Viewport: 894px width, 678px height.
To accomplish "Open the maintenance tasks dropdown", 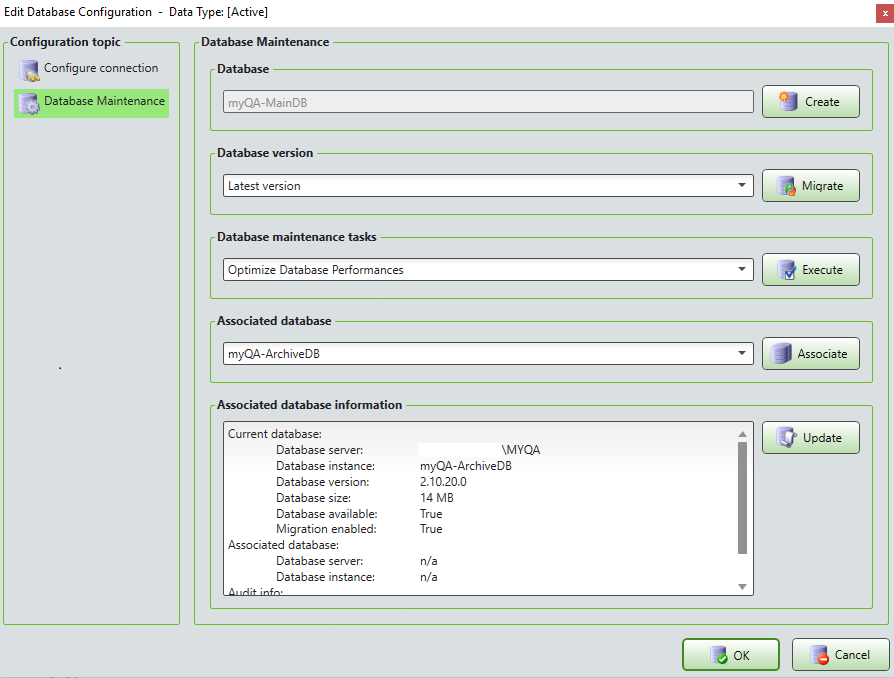I will 488,269.
